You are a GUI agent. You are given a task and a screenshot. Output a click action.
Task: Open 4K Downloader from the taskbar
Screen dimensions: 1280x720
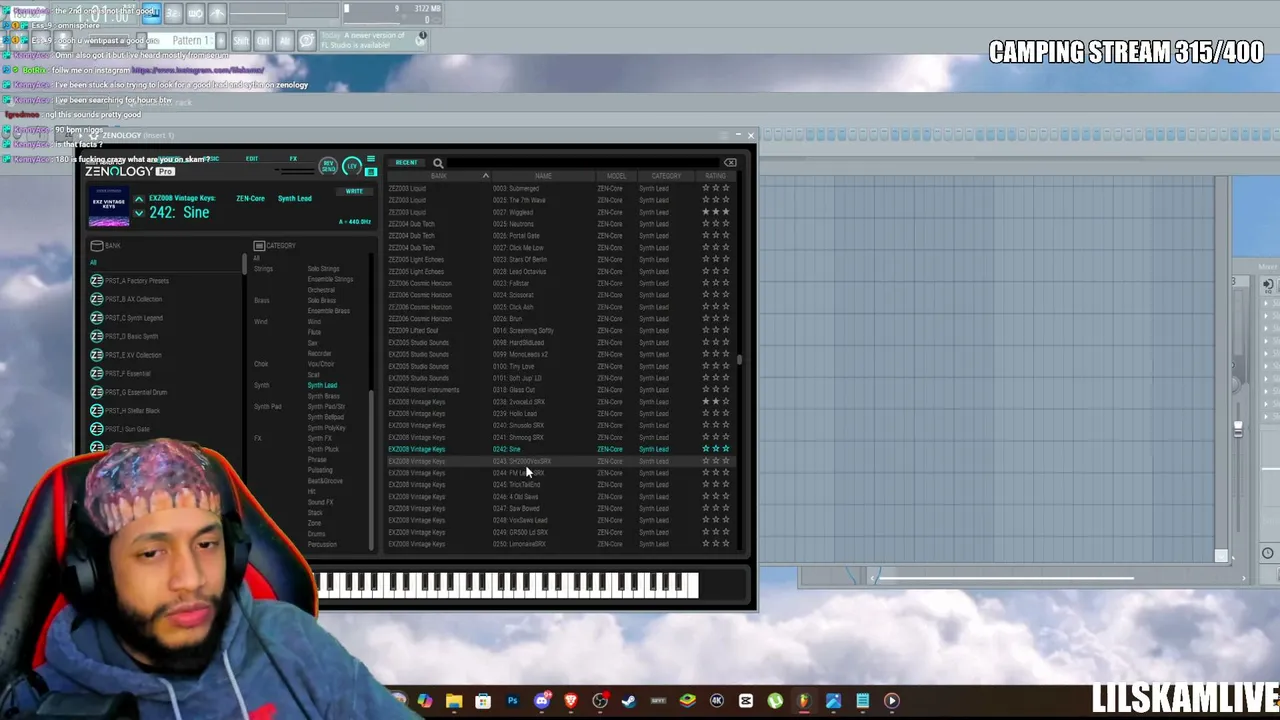point(716,701)
